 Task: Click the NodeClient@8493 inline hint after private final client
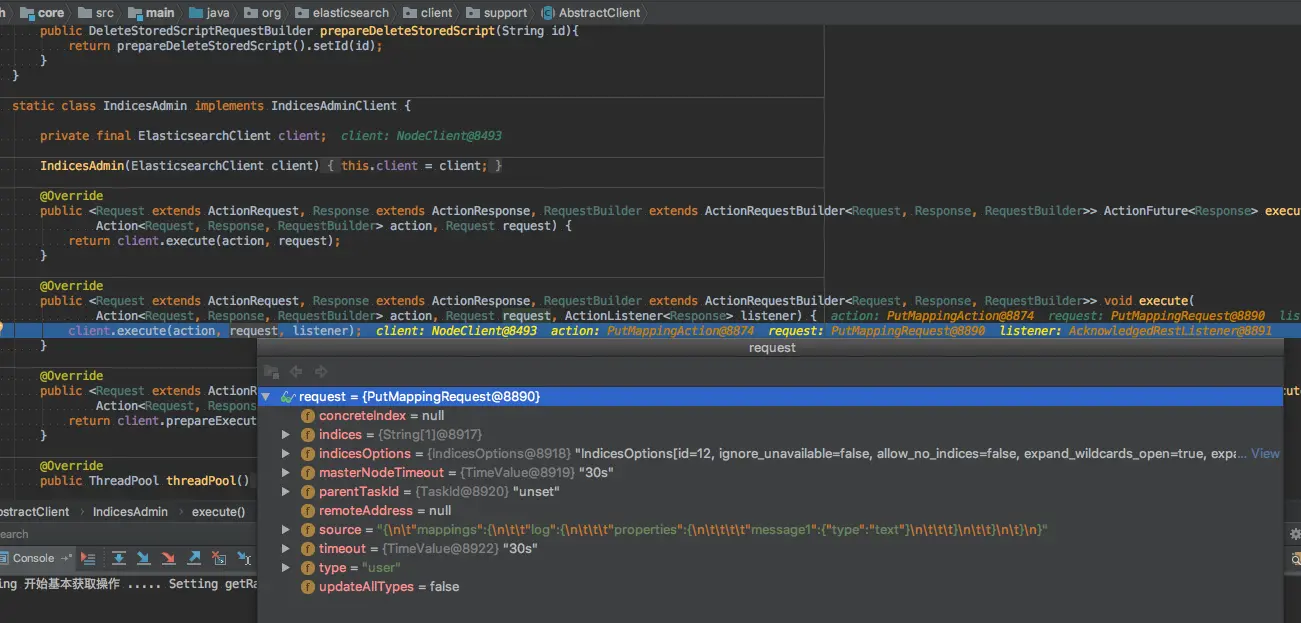pyautogui.click(x=421, y=136)
